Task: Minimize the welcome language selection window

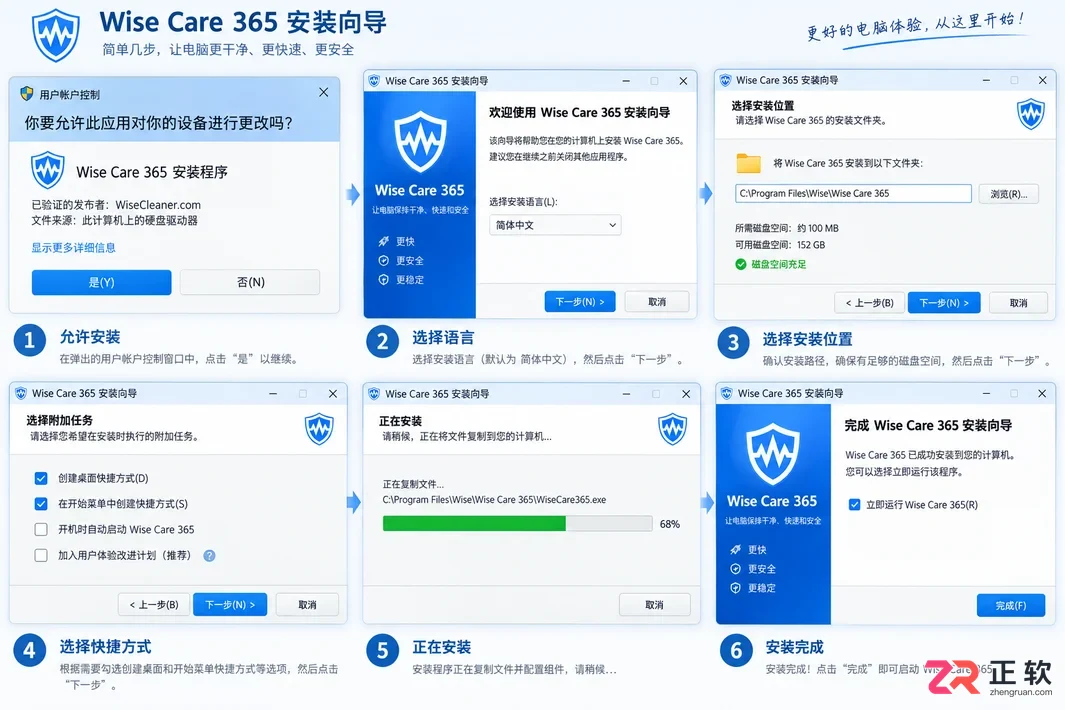Action: pos(626,81)
